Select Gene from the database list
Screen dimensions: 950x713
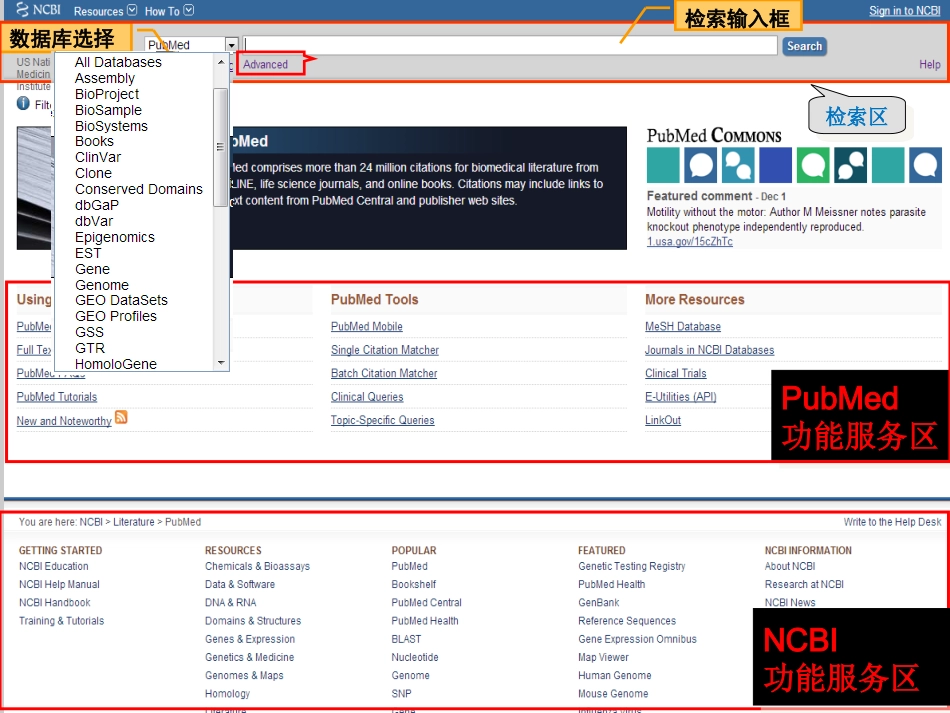[x=93, y=269]
